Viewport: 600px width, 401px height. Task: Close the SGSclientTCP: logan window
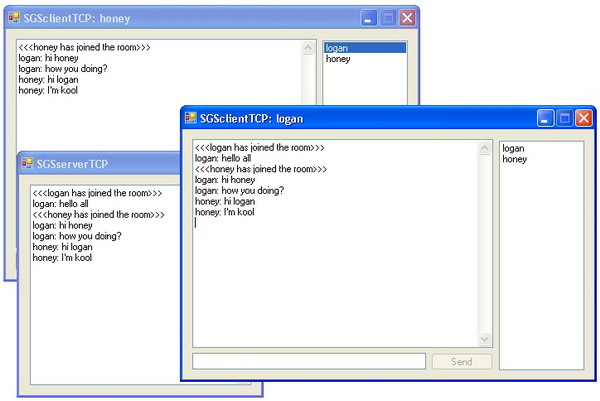click(x=584, y=118)
